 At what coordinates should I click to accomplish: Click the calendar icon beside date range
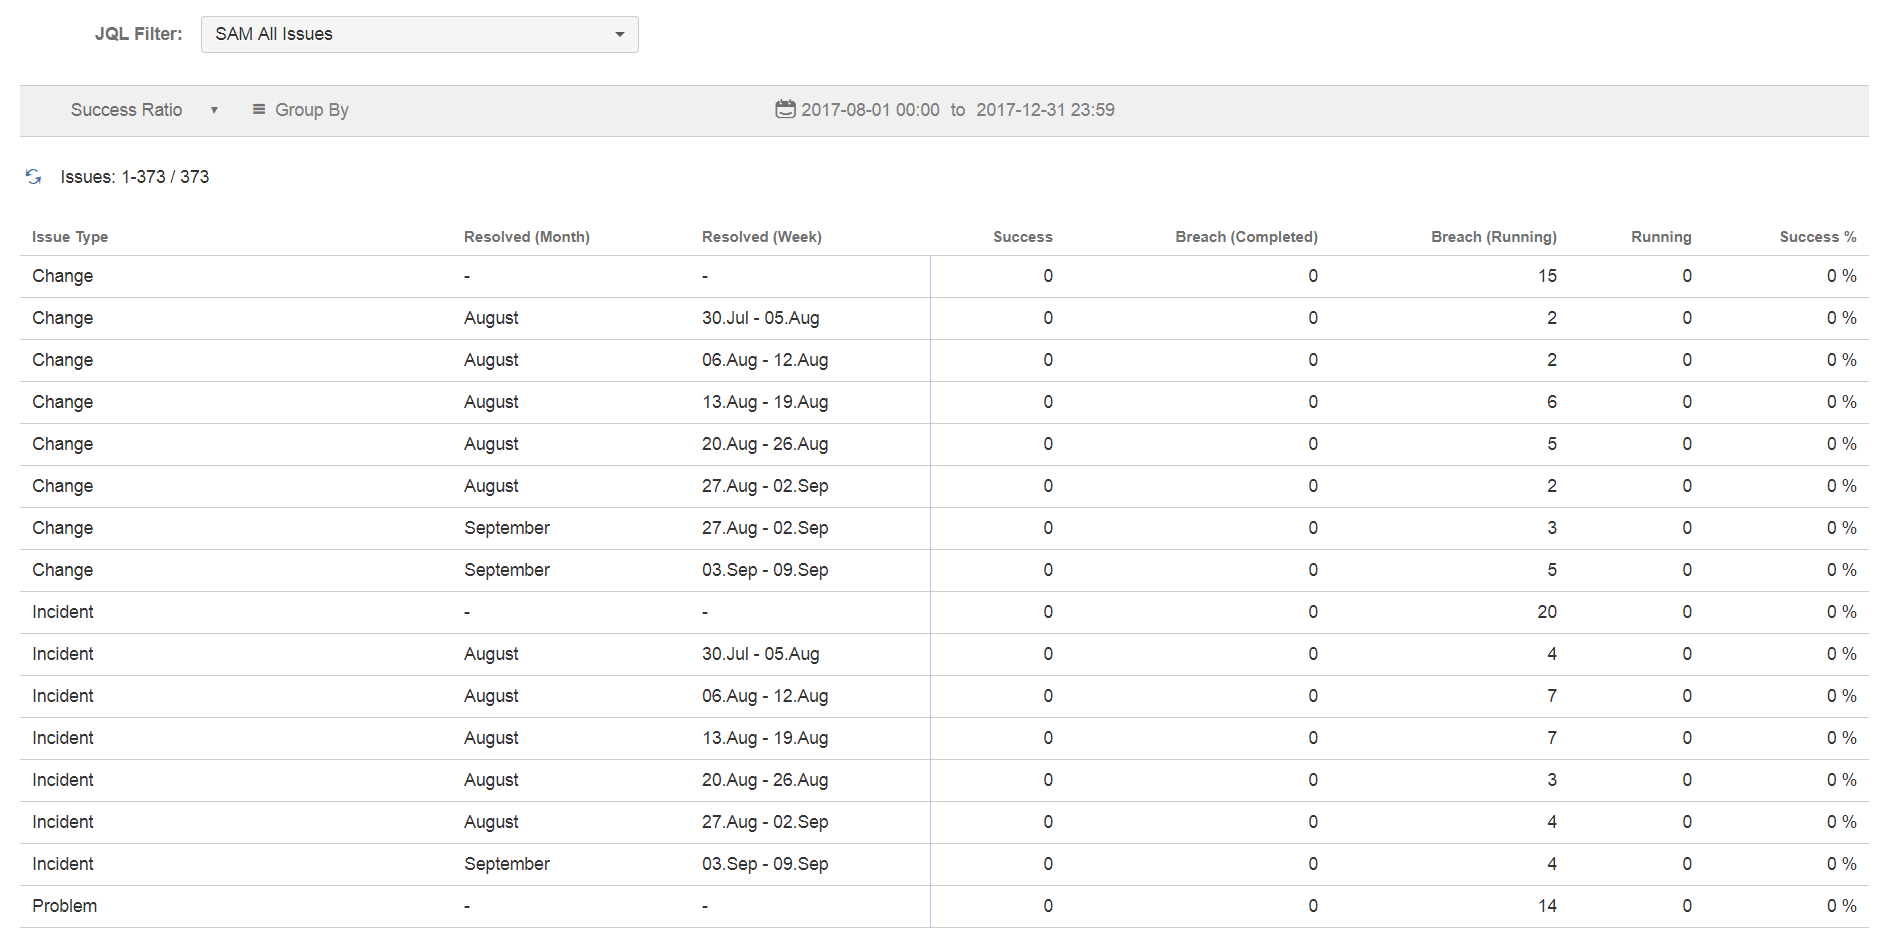click(785, 109)
